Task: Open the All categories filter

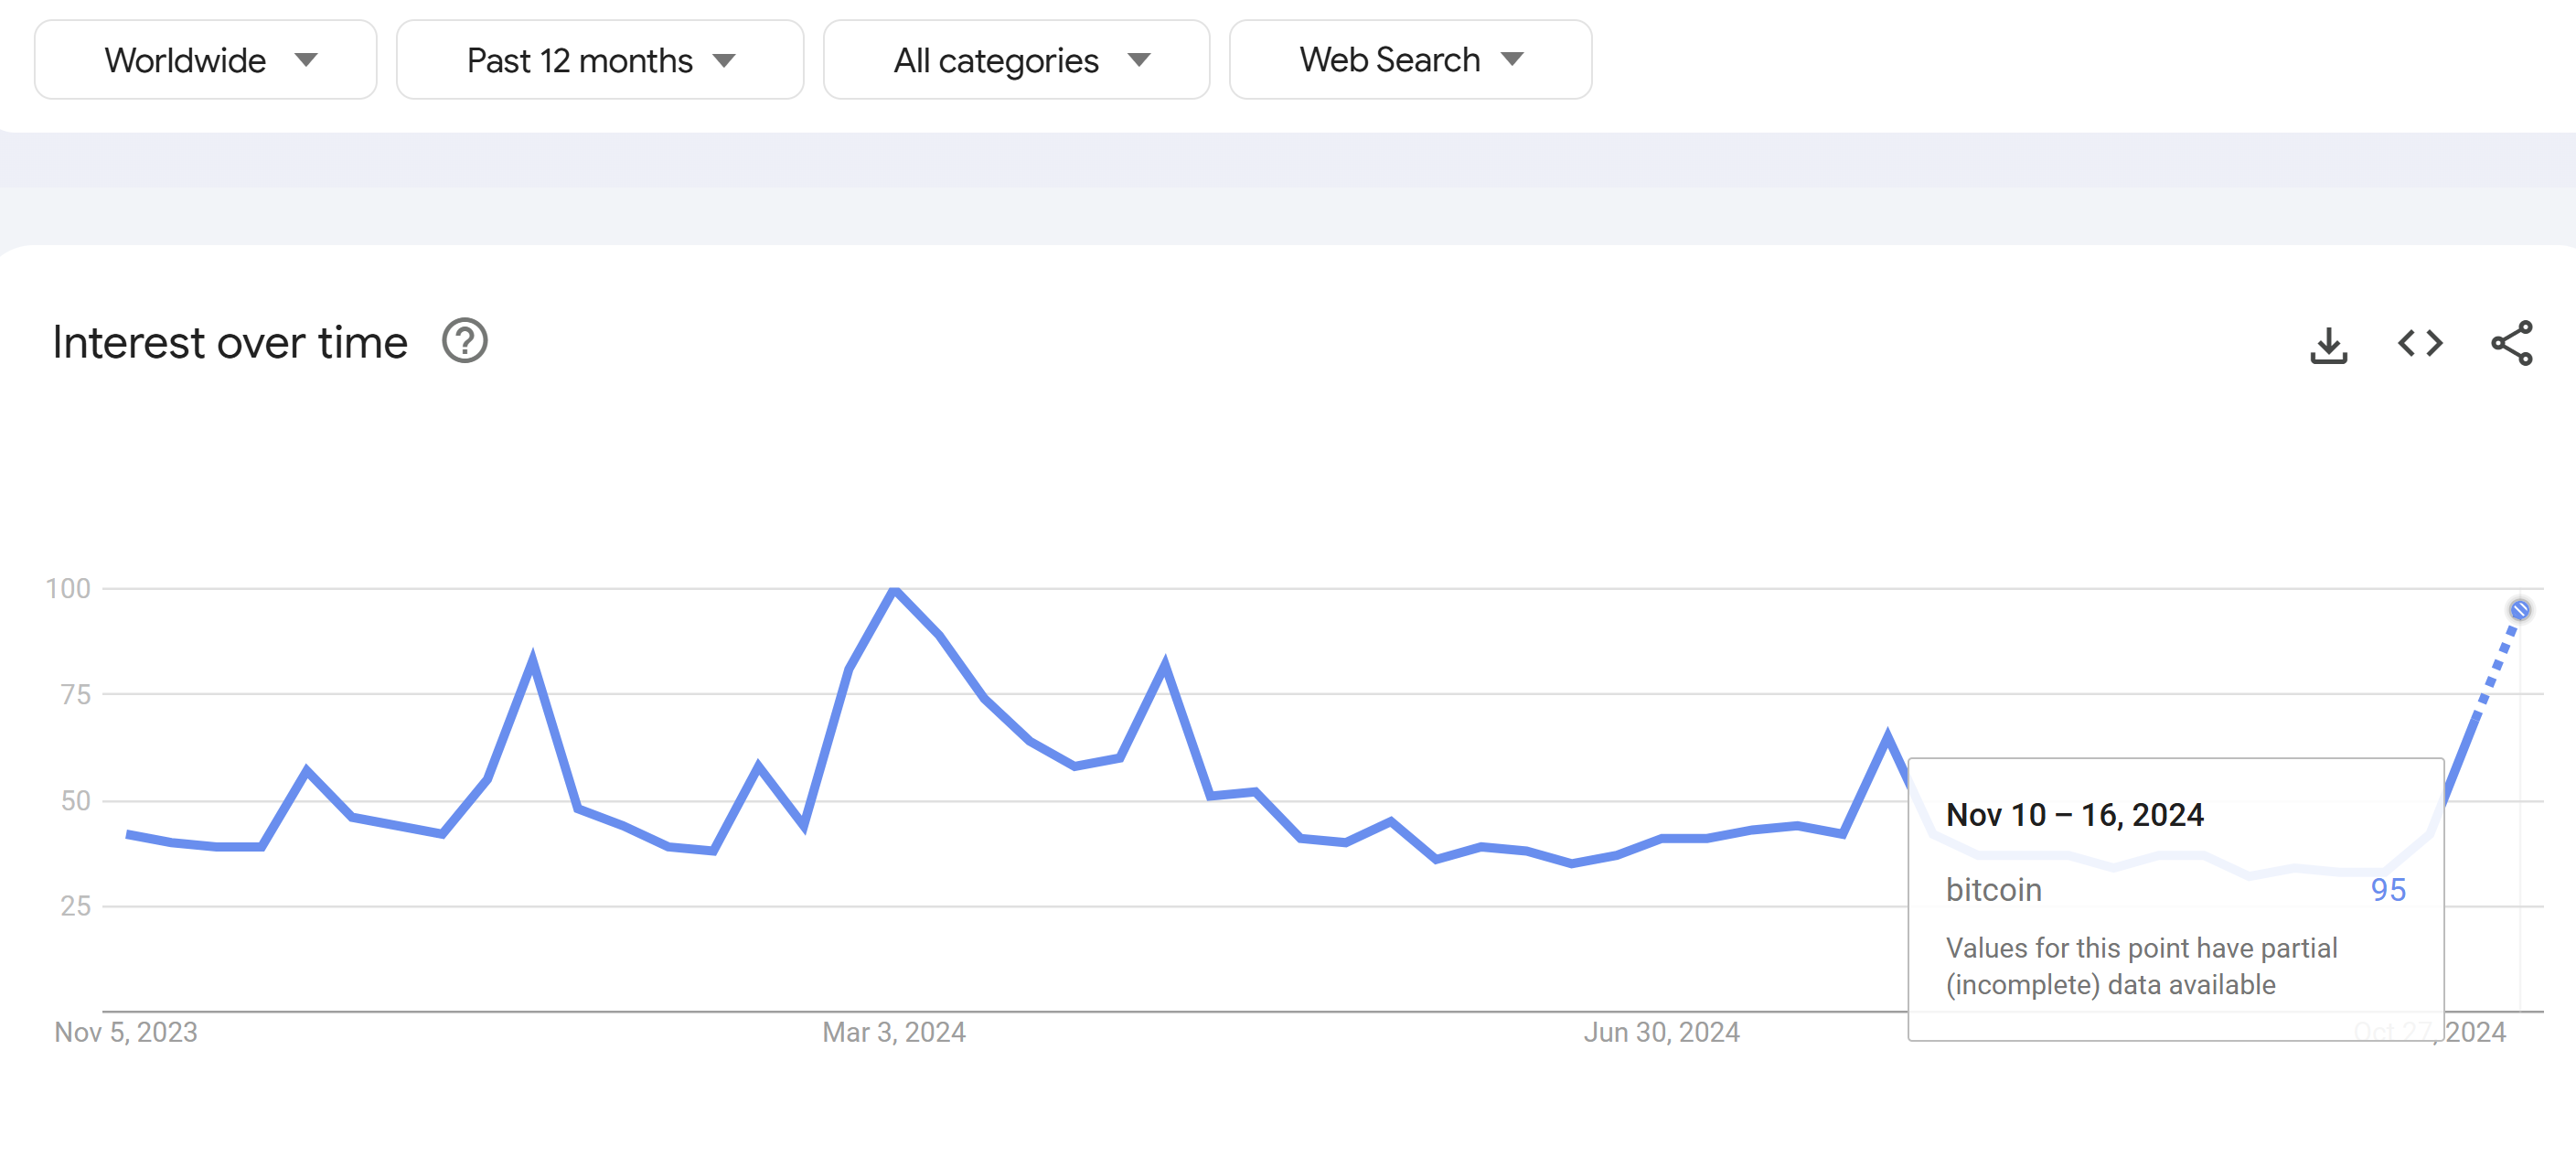Action: (1015, 59)
